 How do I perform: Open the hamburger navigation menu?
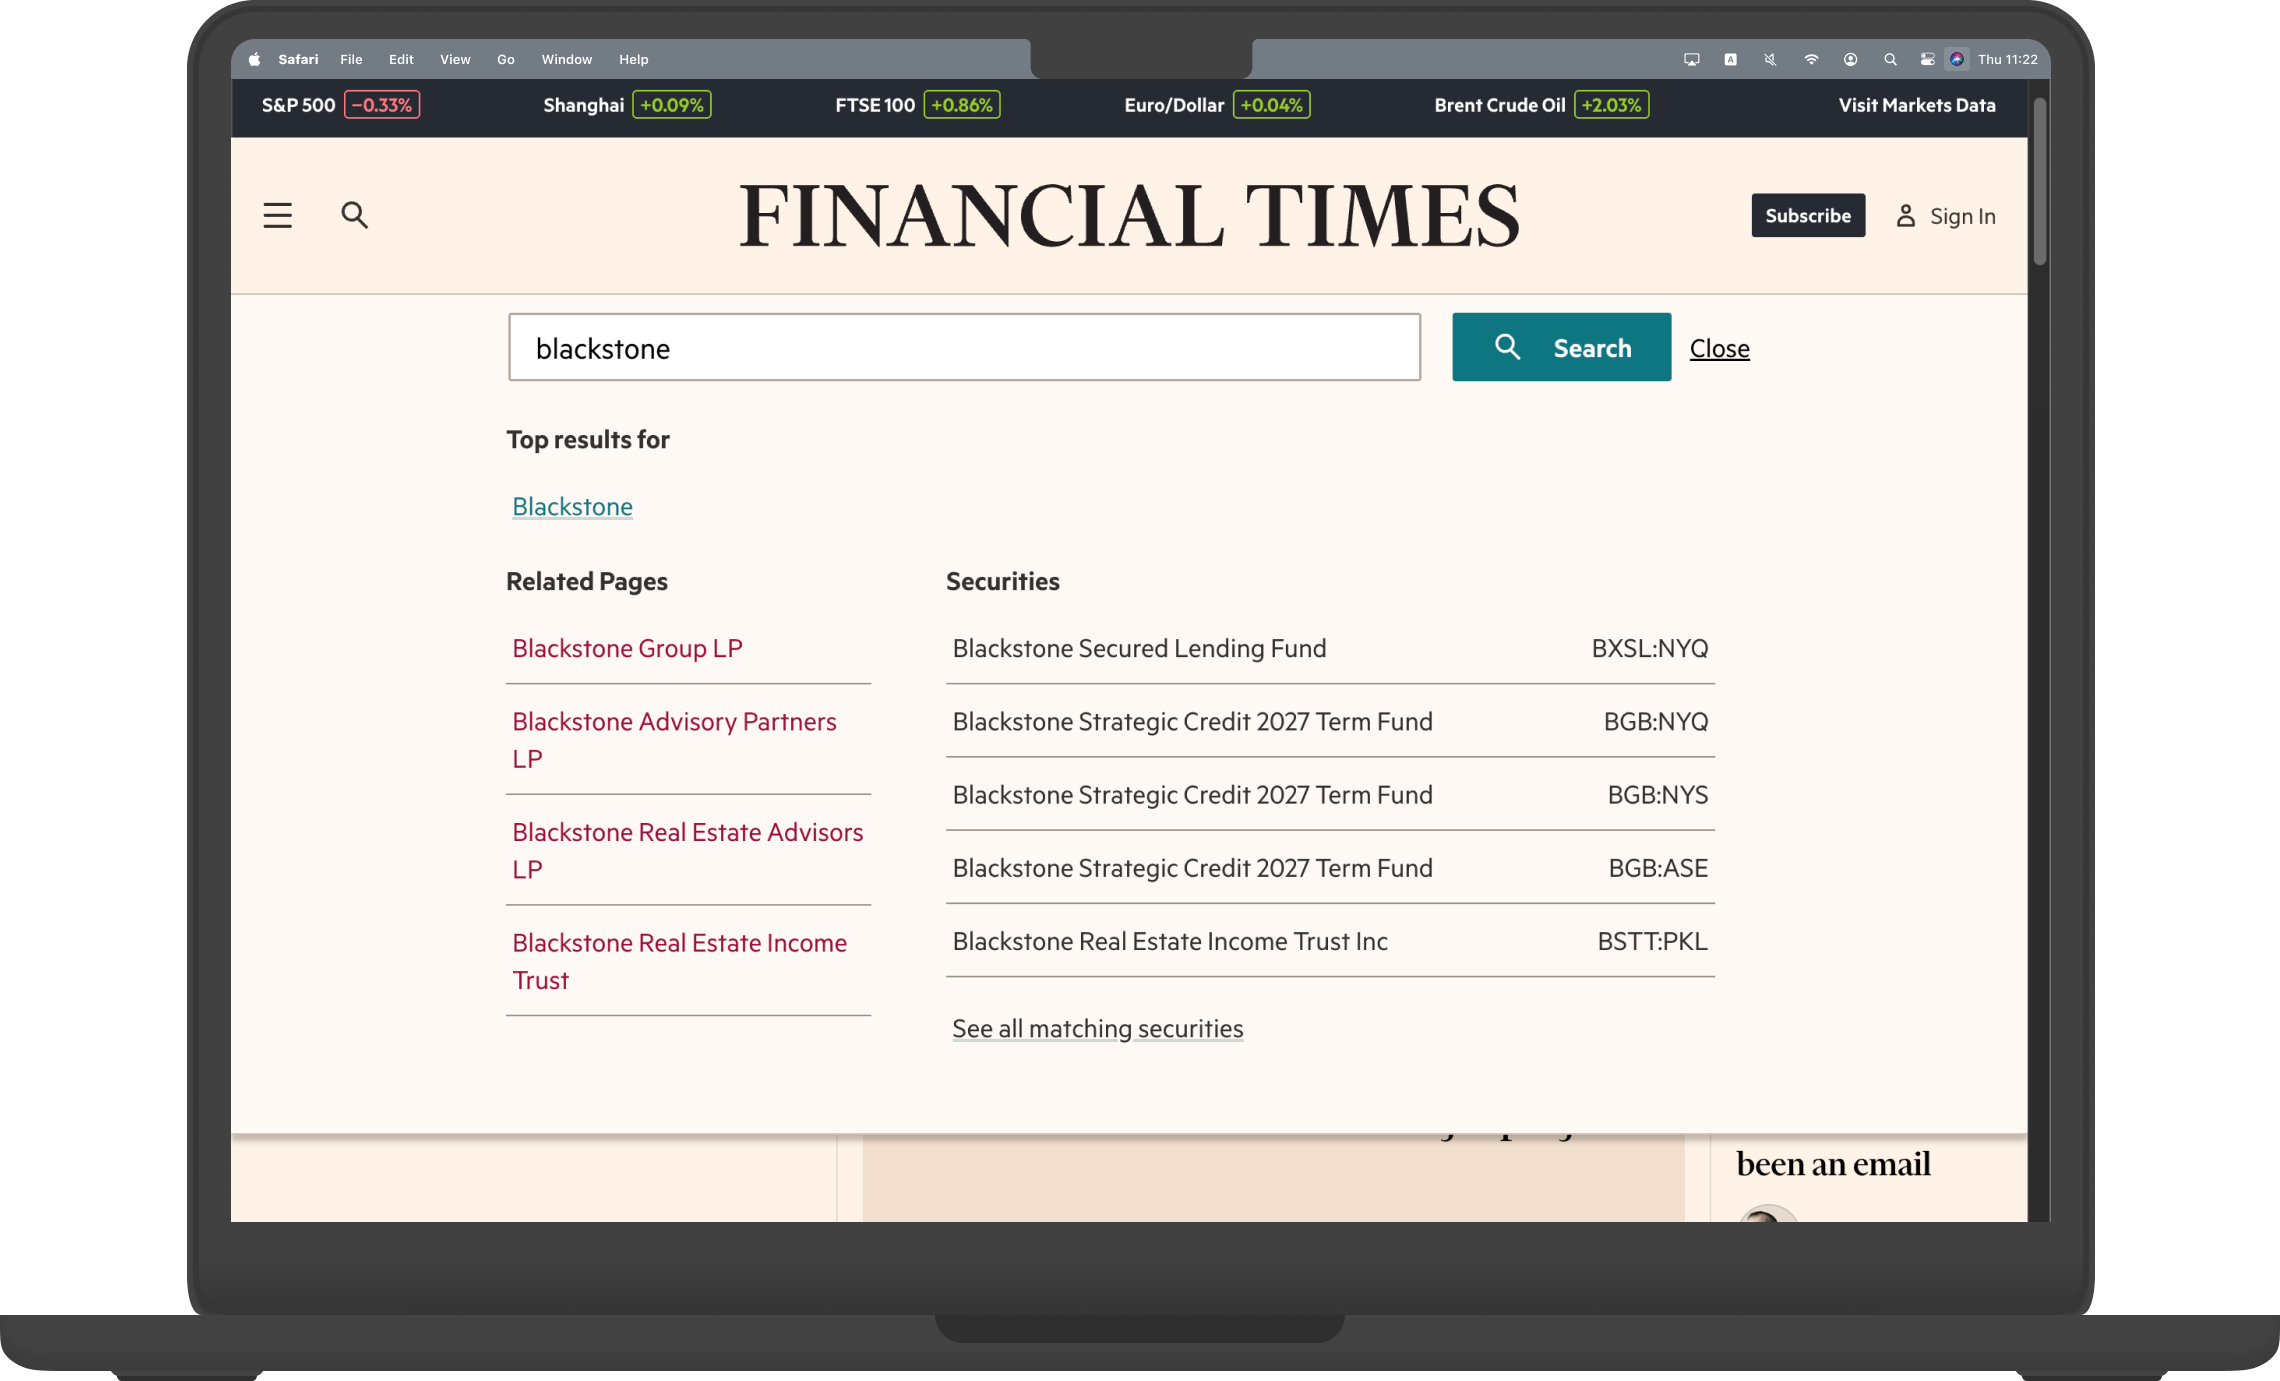tap(277, 215)
